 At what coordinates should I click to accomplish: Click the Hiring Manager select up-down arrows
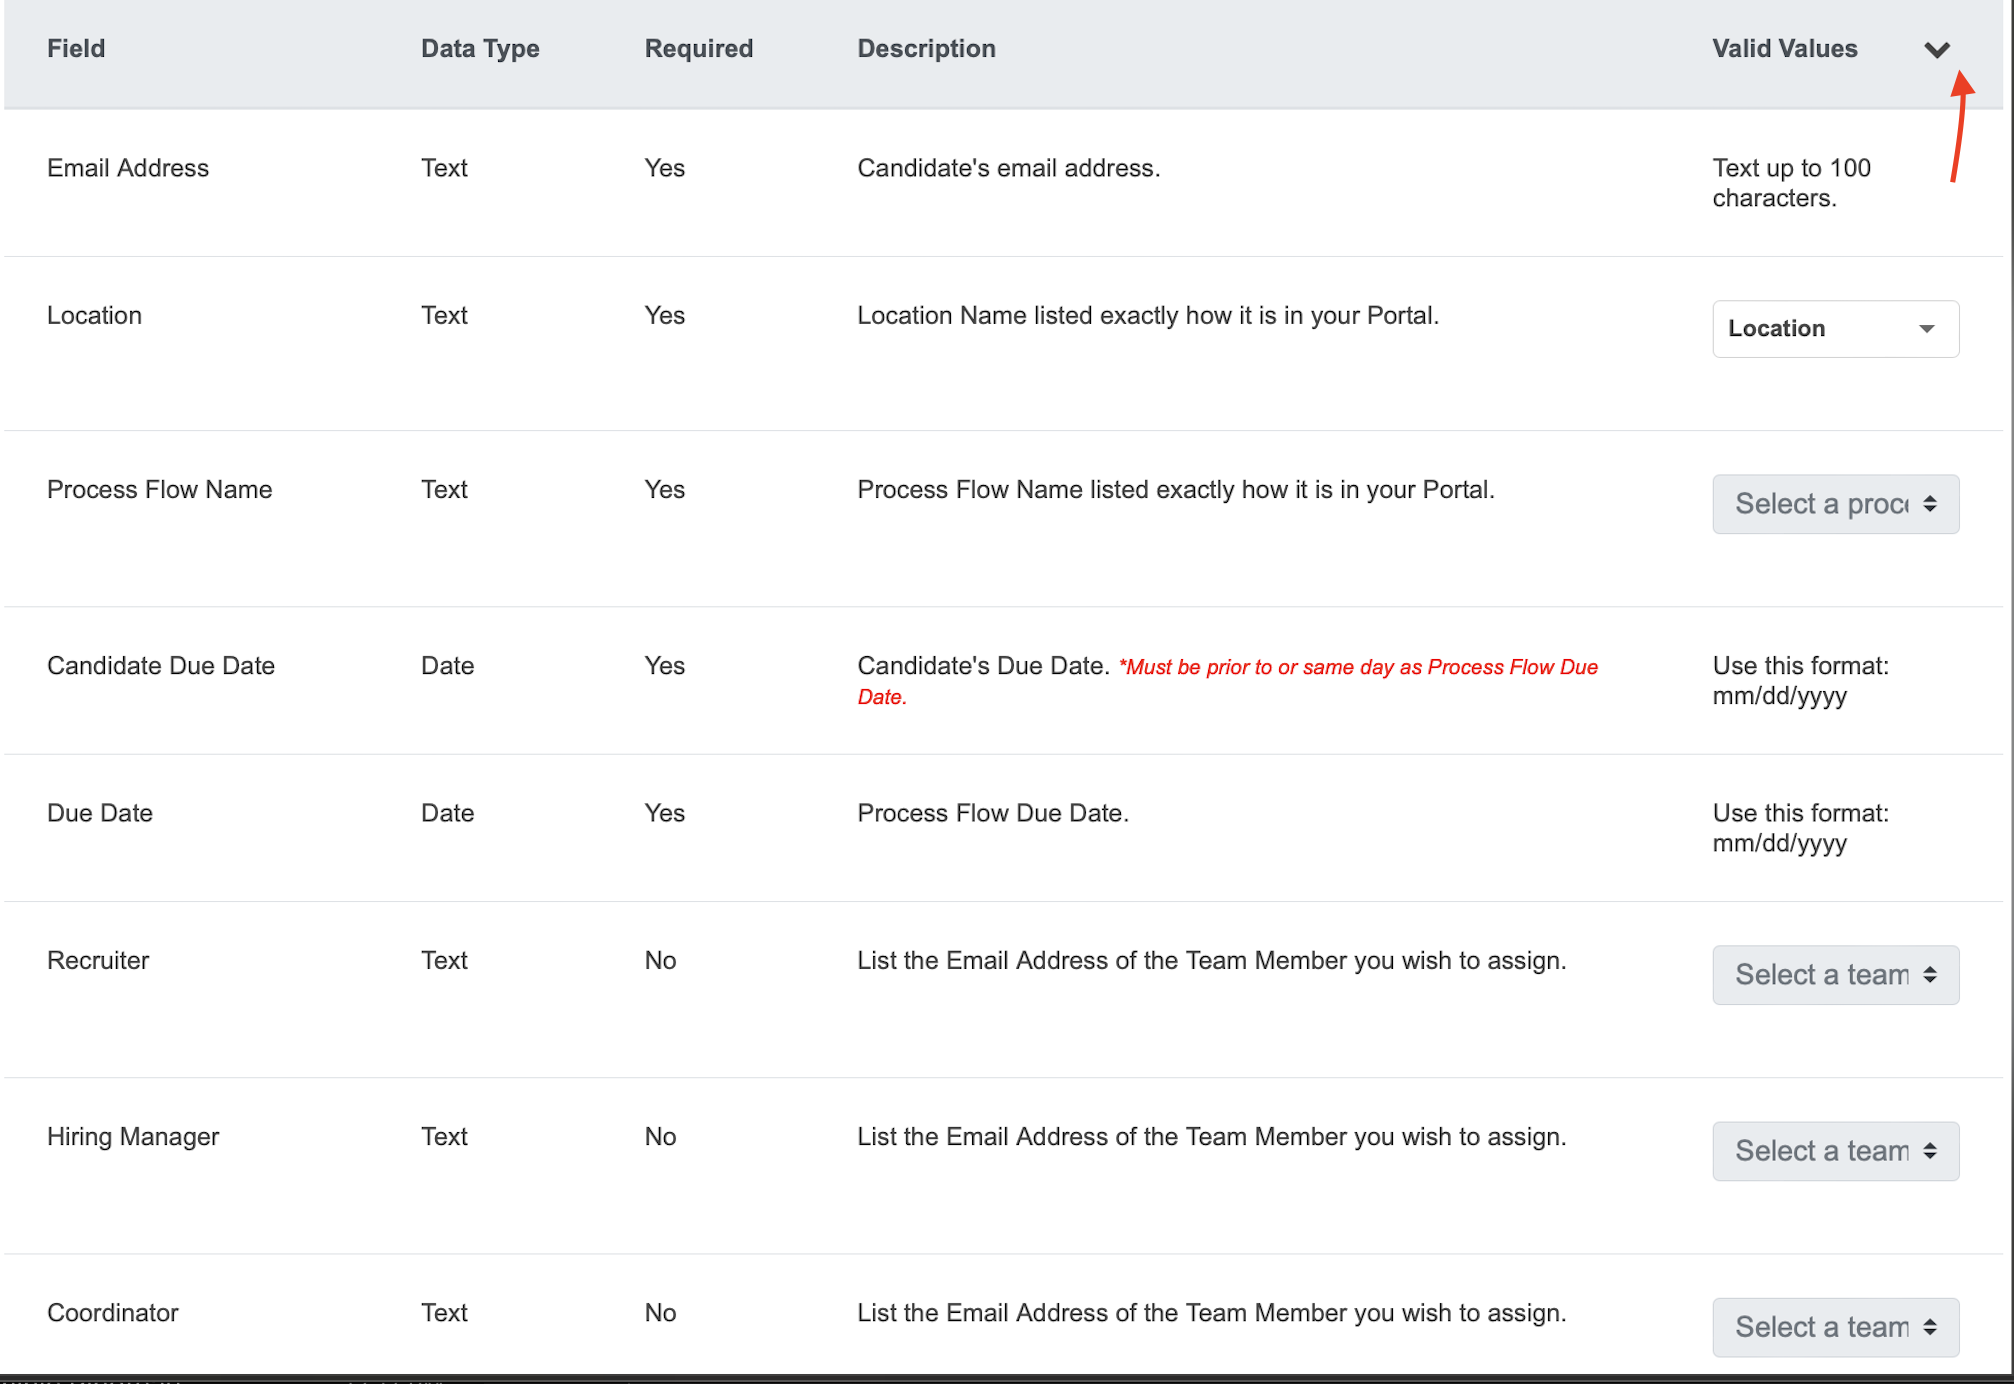[1929, 1151]
